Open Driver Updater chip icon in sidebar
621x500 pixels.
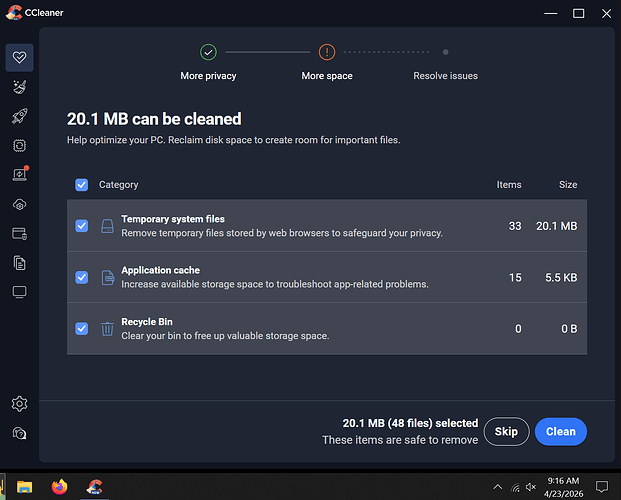[19, 145]
